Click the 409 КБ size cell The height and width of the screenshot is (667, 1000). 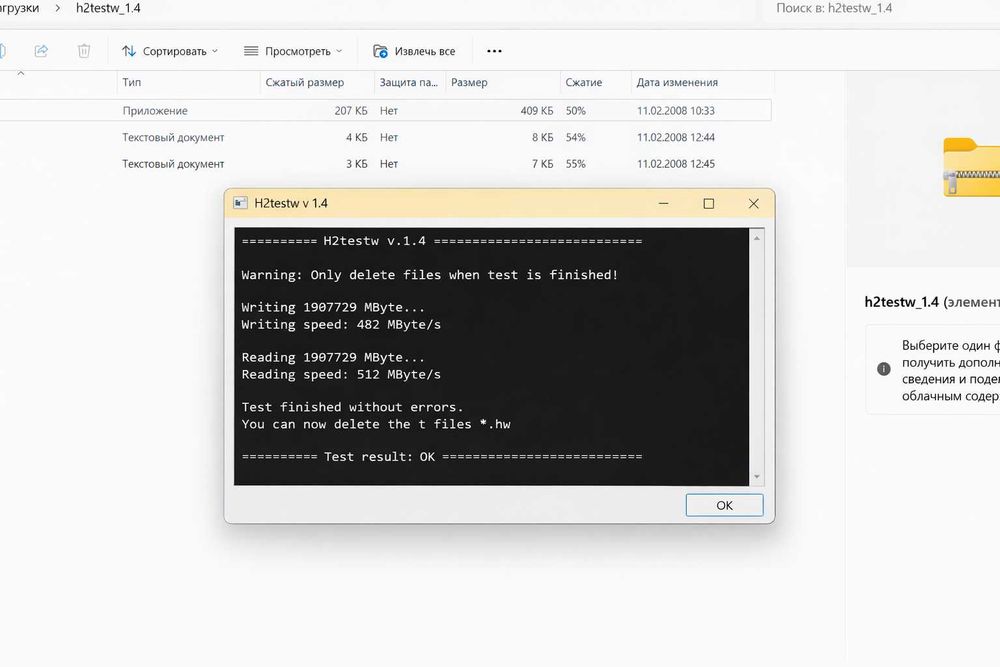tap(536, 110)
